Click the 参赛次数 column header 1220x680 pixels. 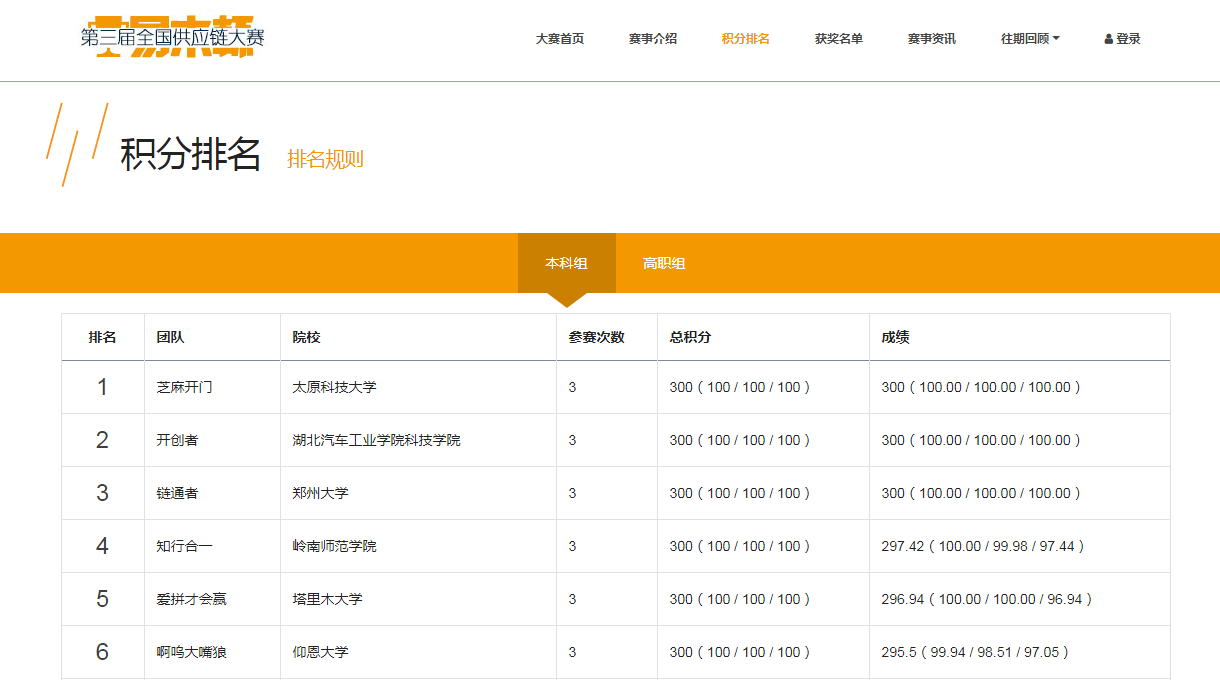pos(596,338)
